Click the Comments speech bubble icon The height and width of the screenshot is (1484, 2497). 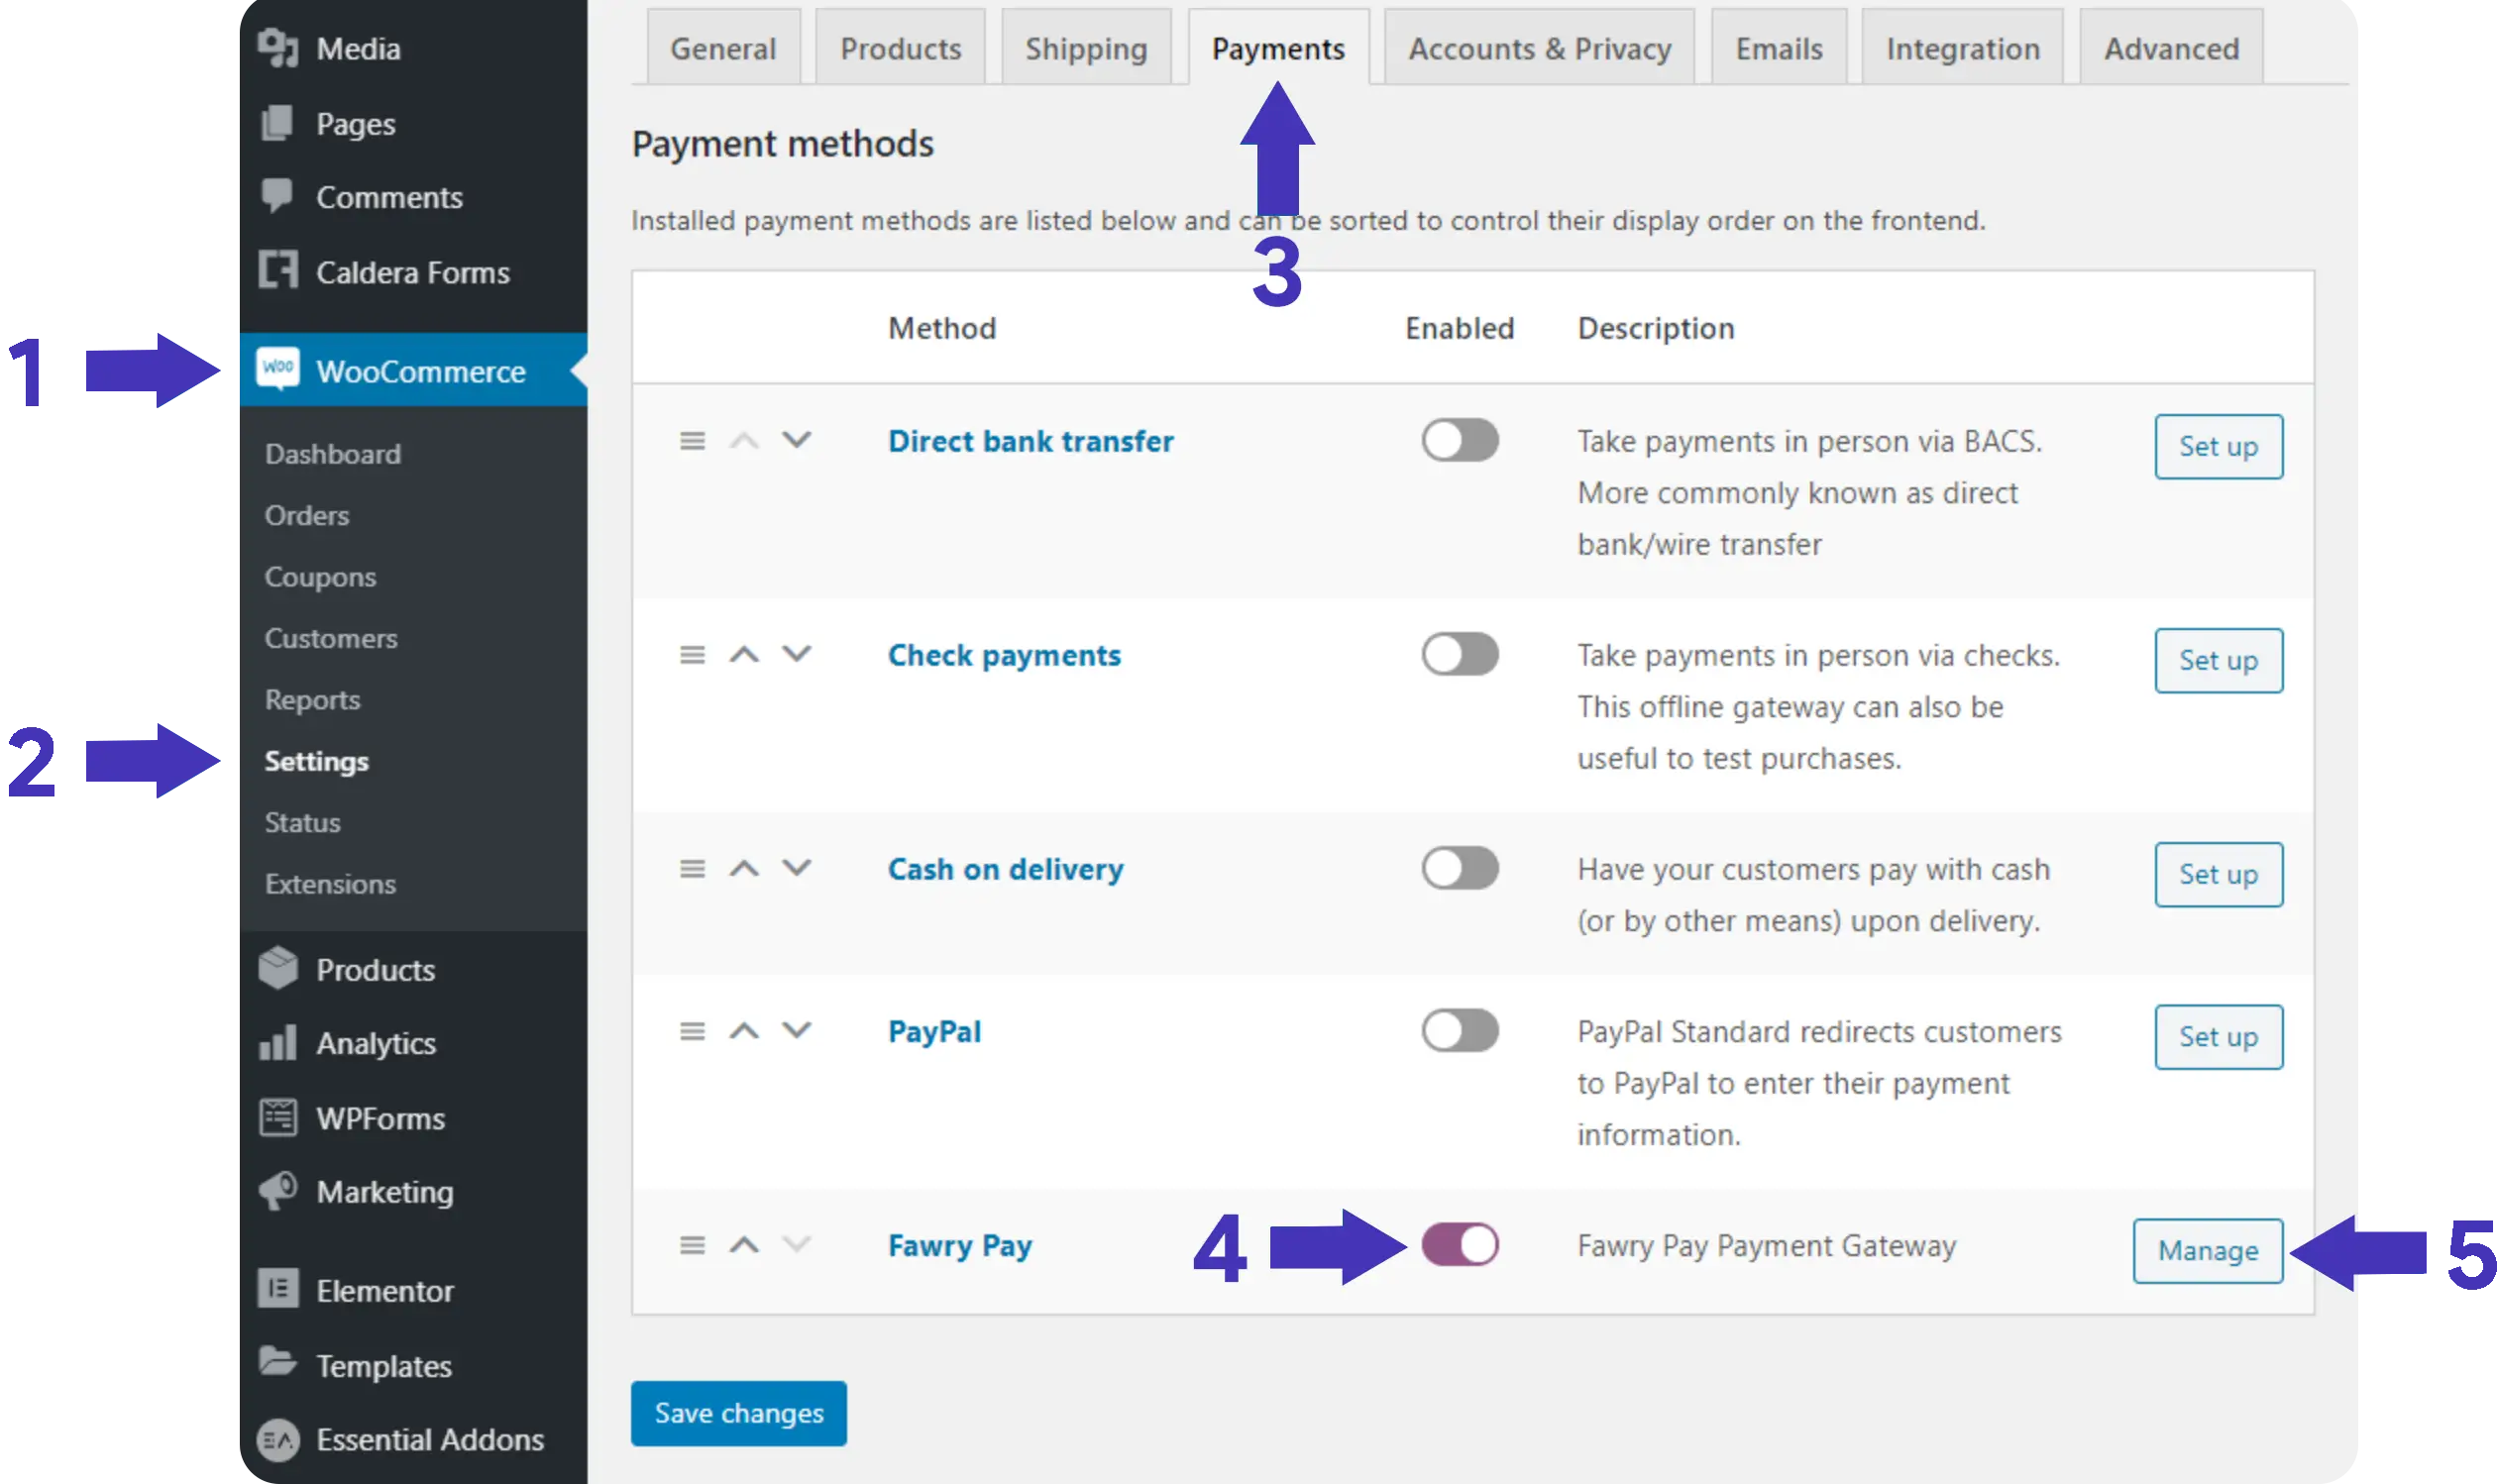click(277, 195)
